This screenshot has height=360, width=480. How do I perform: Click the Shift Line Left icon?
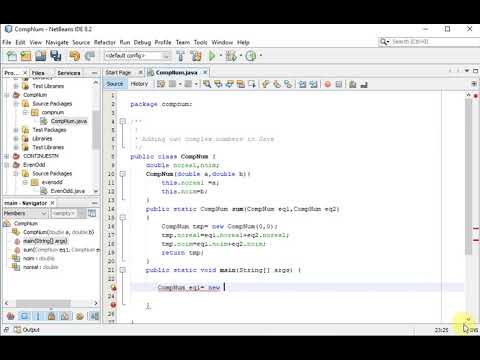point(302,84)
